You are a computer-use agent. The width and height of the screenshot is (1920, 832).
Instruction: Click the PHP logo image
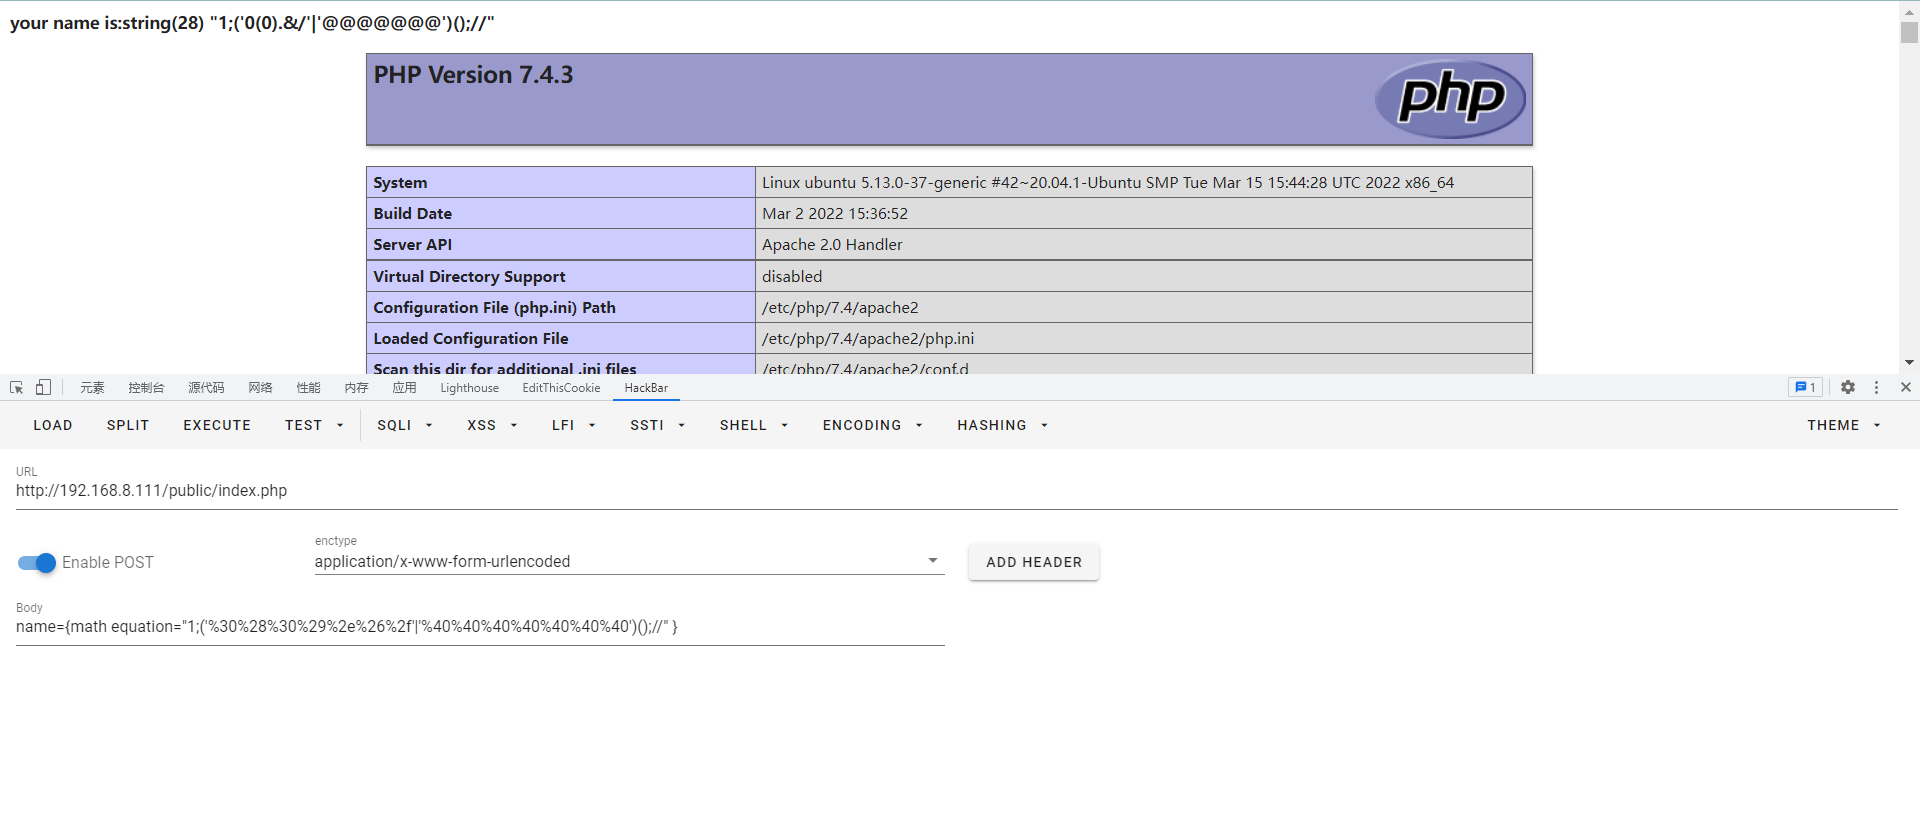[x=1449, y=99]
